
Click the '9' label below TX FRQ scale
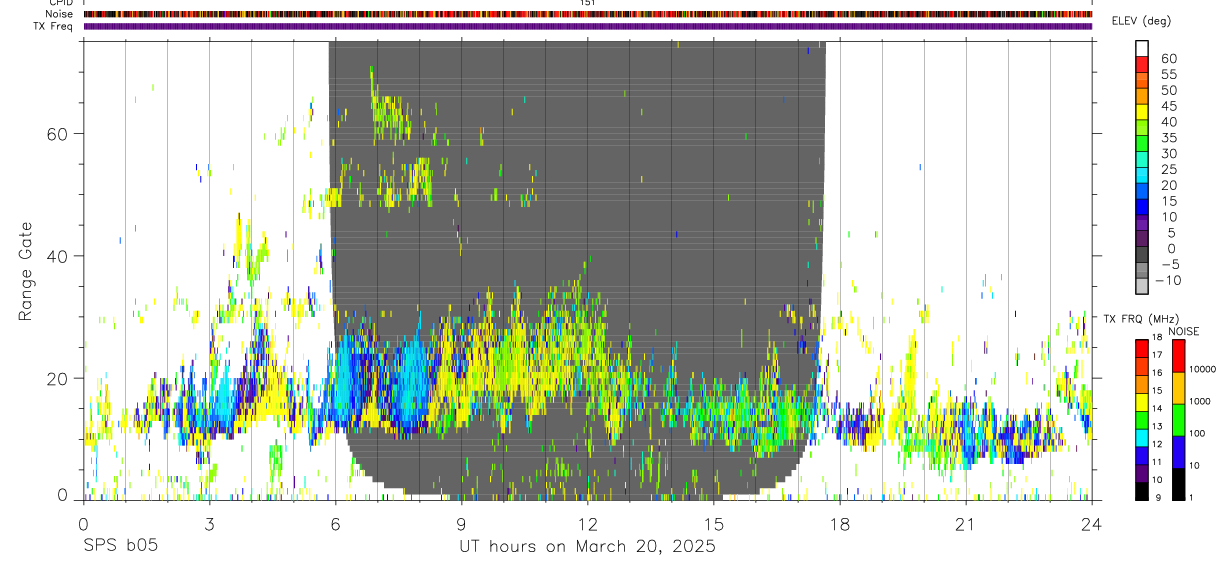click(x=1158, y=497)
